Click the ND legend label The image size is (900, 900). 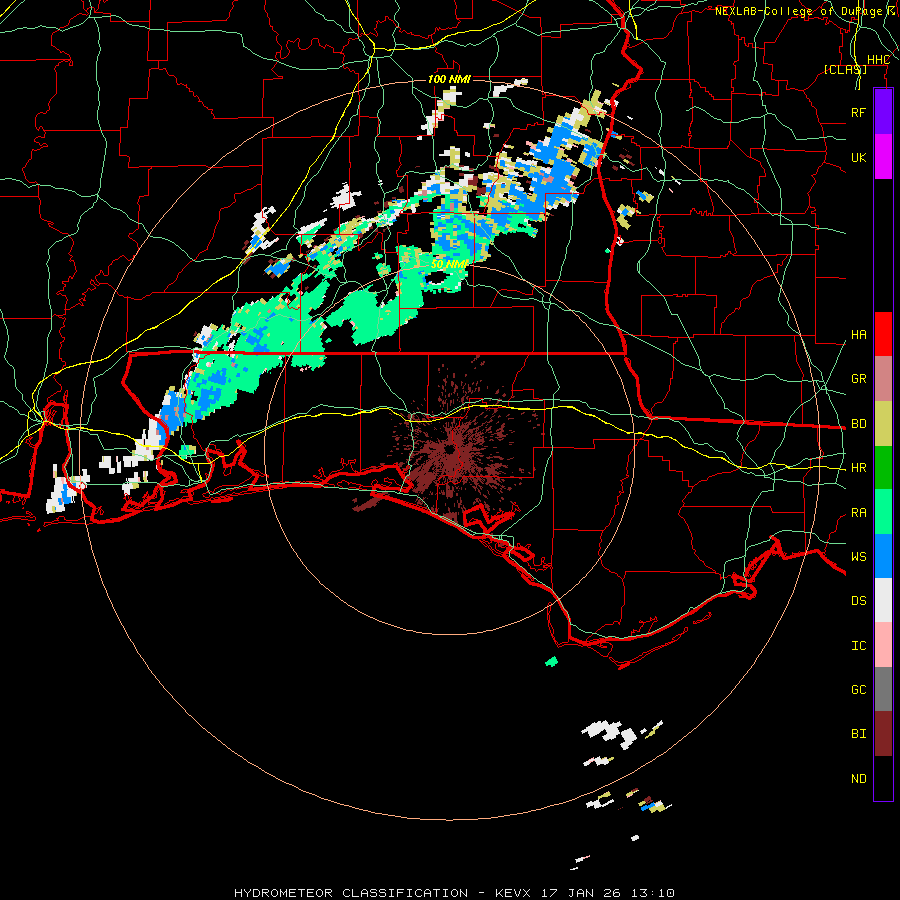pyautogui.click(x=858, y=779)
